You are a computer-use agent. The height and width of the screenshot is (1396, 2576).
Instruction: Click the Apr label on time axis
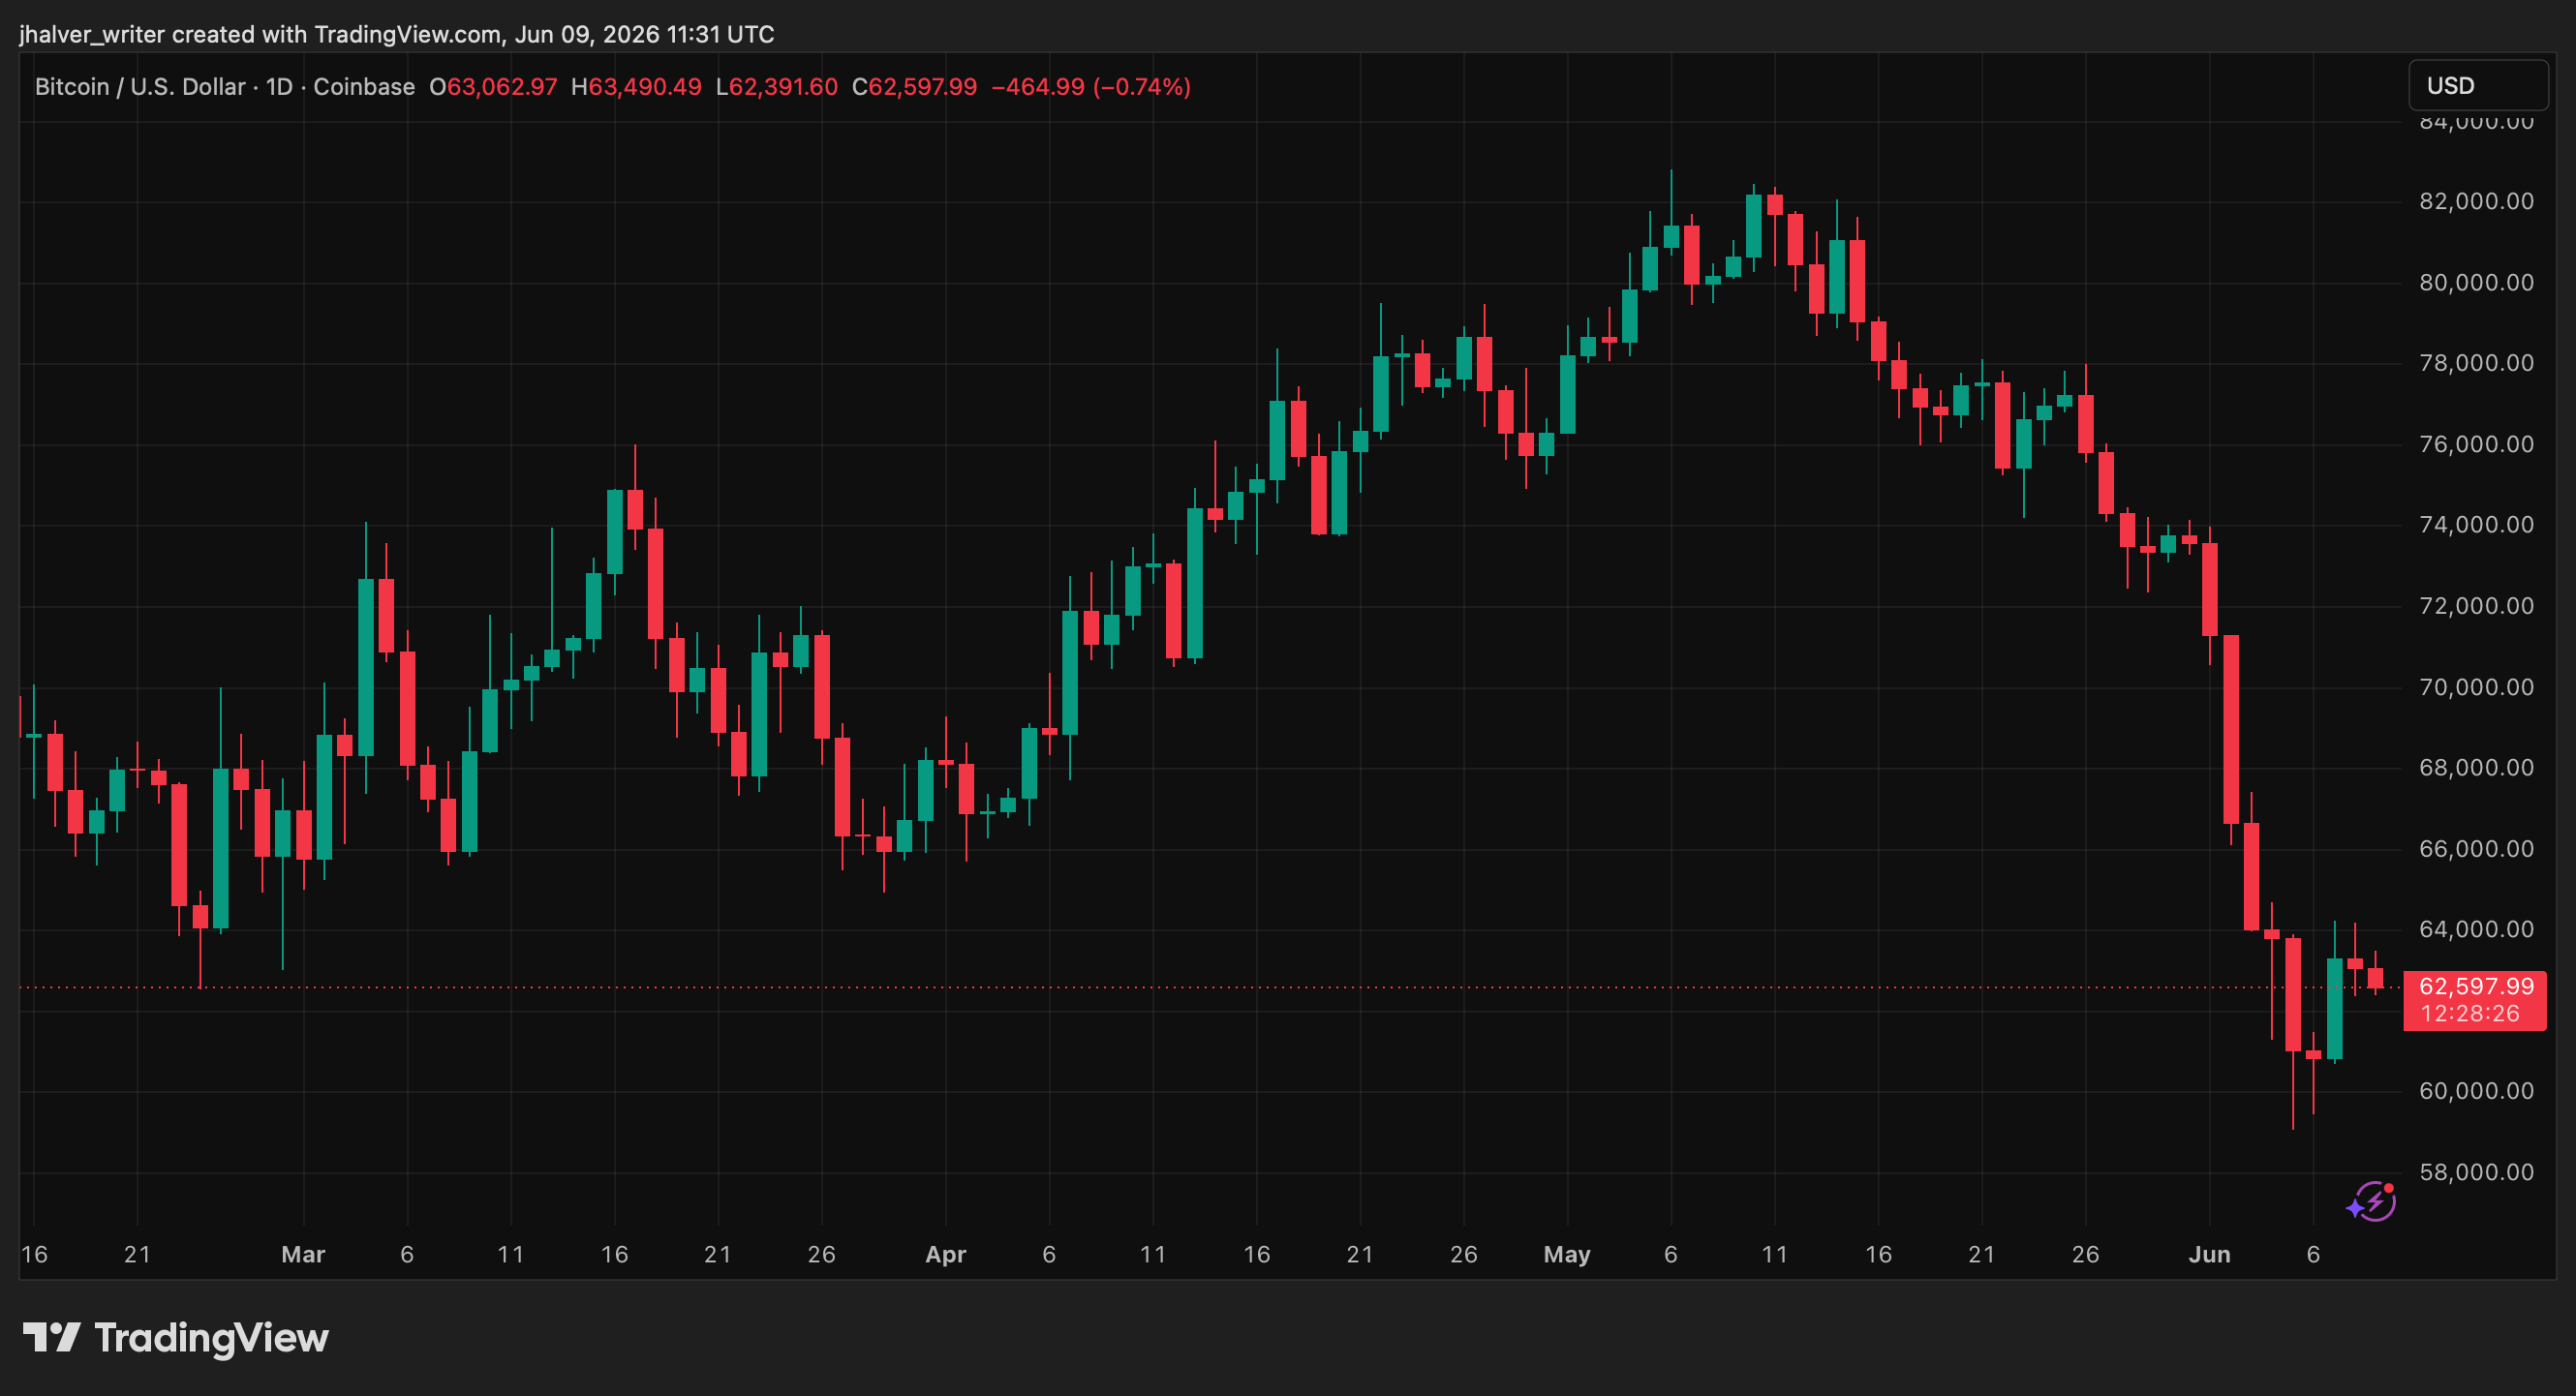pyautogui.click(x=946, y=1255)
